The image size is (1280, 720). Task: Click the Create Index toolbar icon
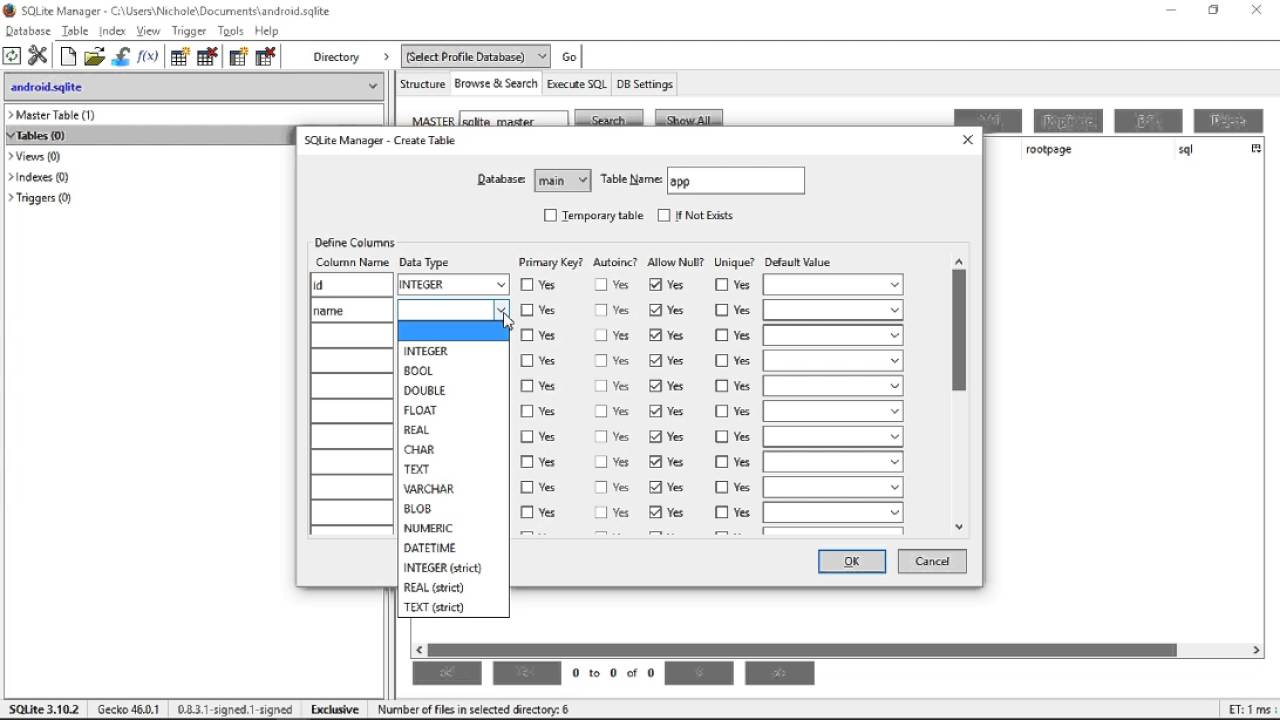click(238, 56)
